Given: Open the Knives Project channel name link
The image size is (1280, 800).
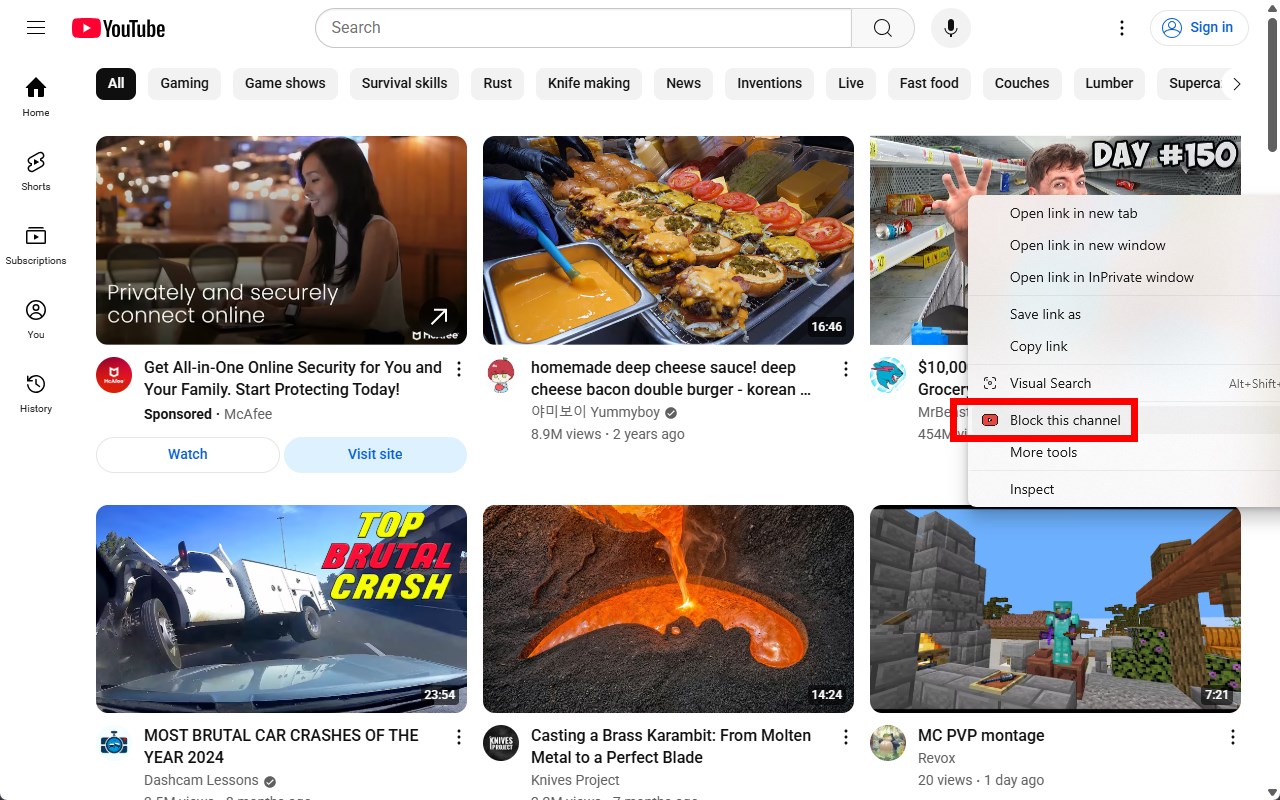Looking at the screenshot, I should point(575,780).
